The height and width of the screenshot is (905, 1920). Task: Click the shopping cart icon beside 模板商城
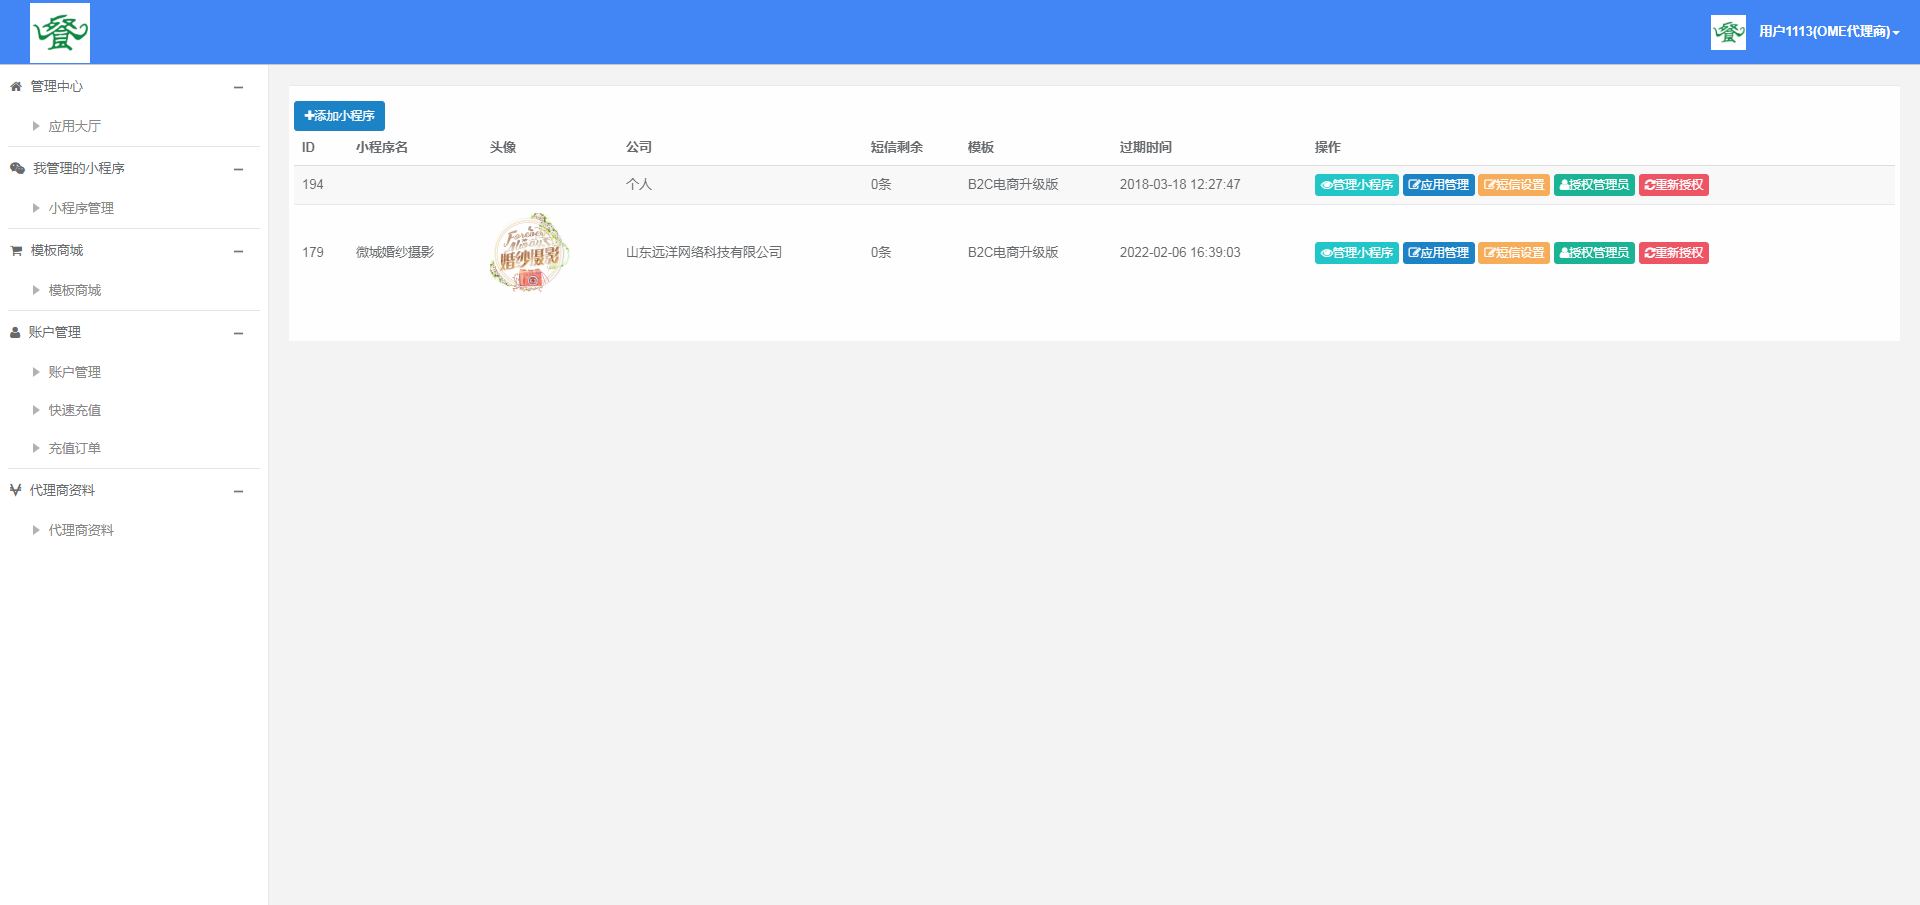16,251
